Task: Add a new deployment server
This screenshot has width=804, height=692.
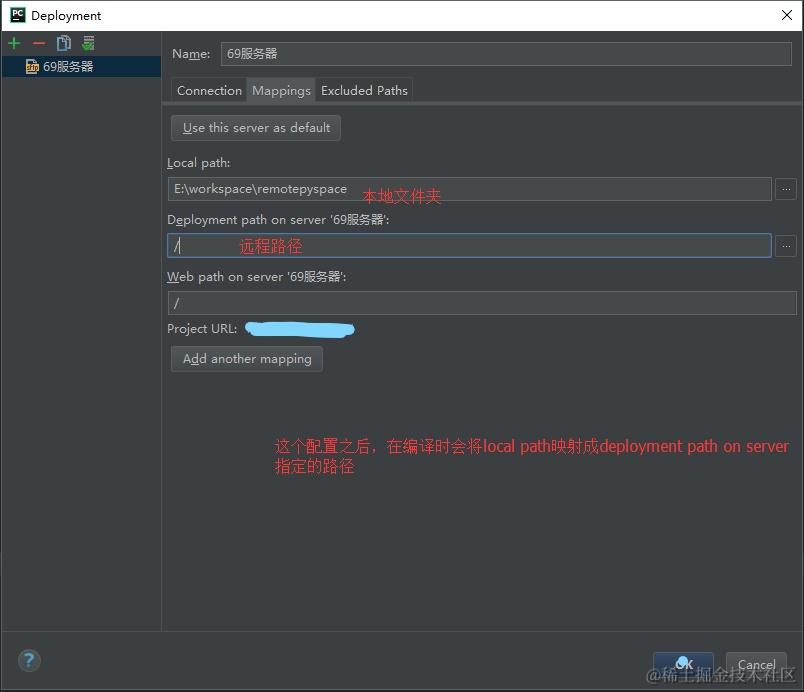Action: pos(14,44)
